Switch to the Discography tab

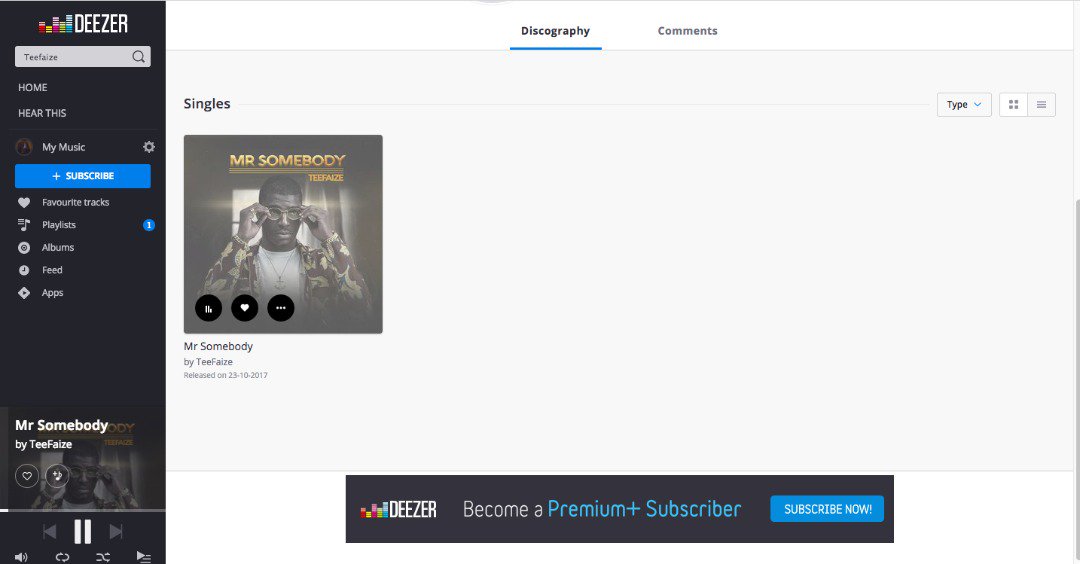[x=555, y=31]
